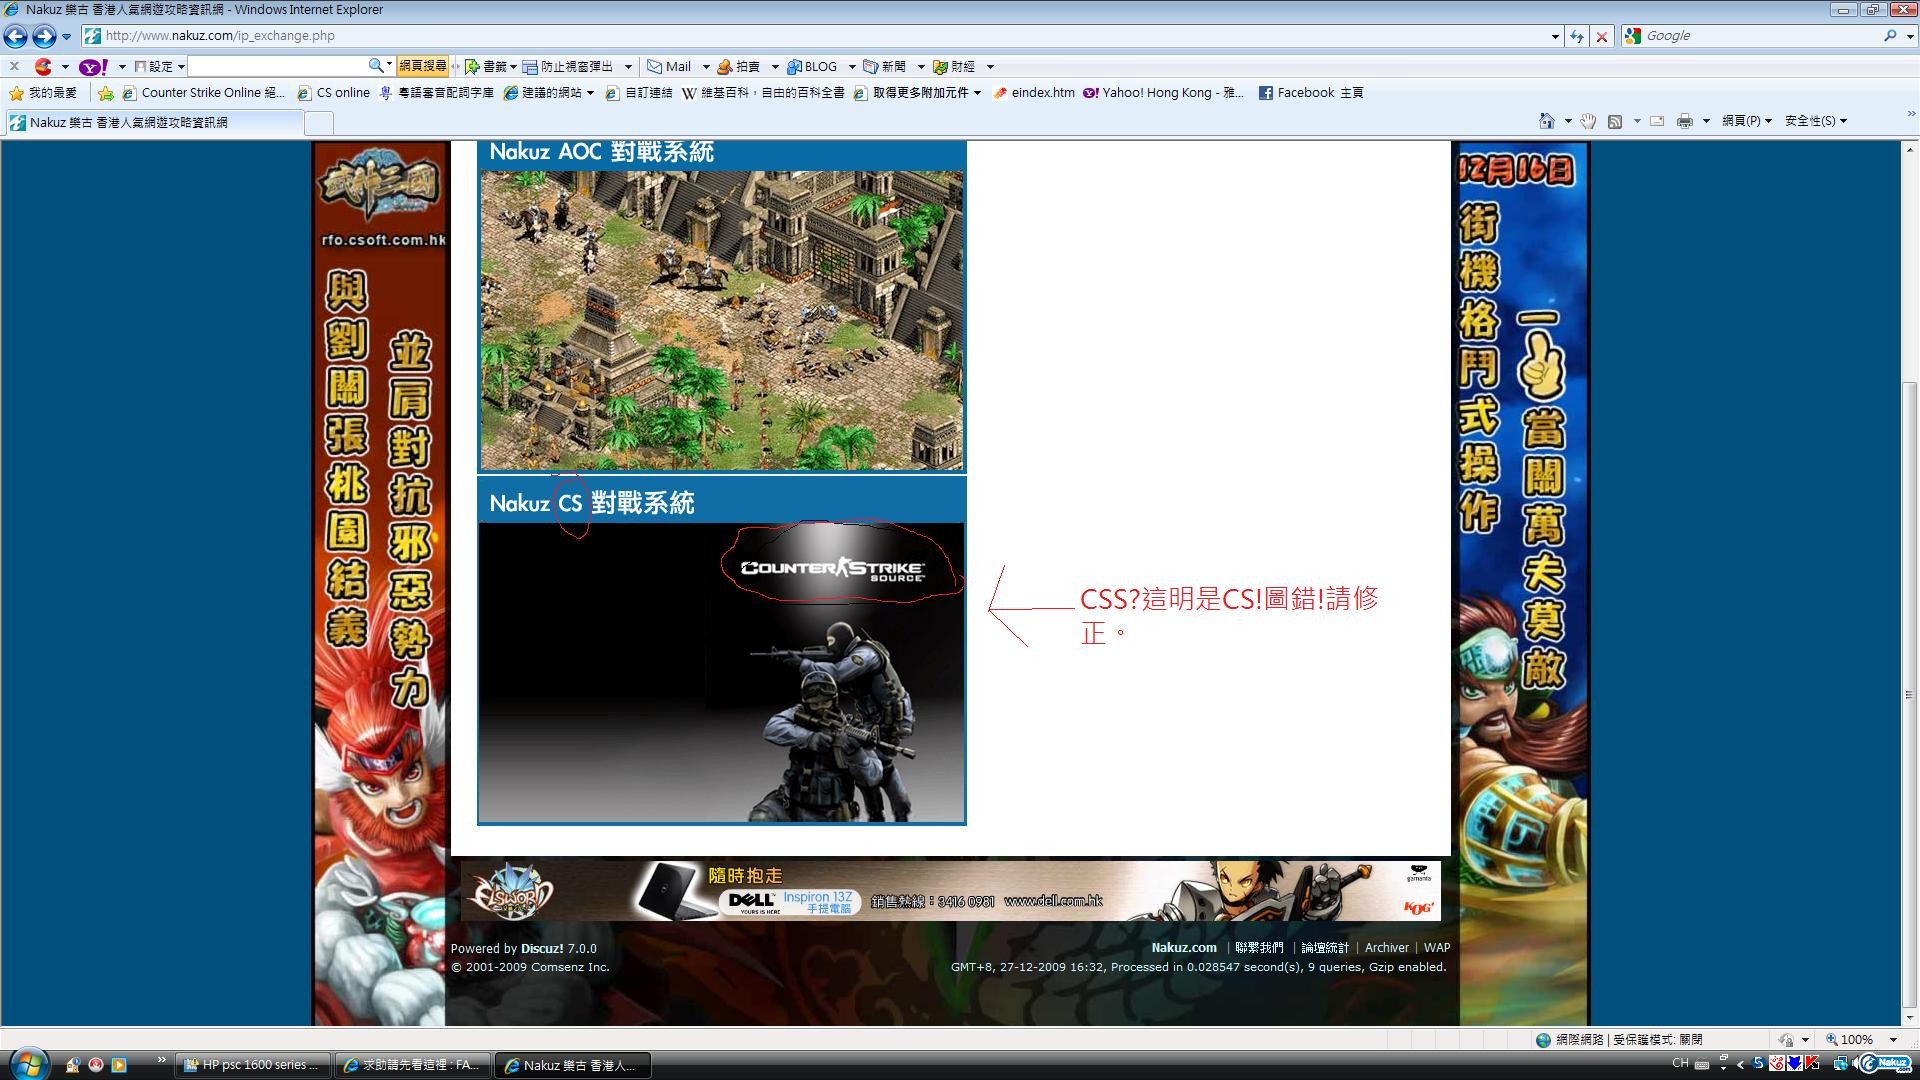Screen dimensions: 1920x1080
Task: Open the 書籤 bookmarks dropdown
Action: (x=490, y=67)
